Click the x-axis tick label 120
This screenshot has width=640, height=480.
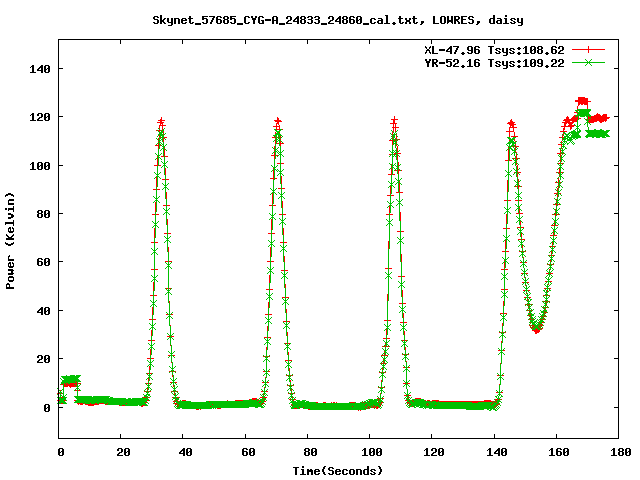point(433,452)
